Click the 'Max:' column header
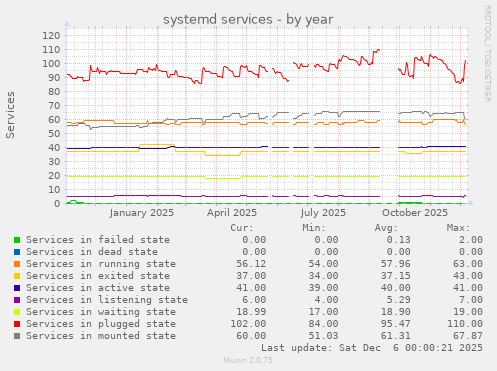The image size is (497, 371). [x=458, y=228]
